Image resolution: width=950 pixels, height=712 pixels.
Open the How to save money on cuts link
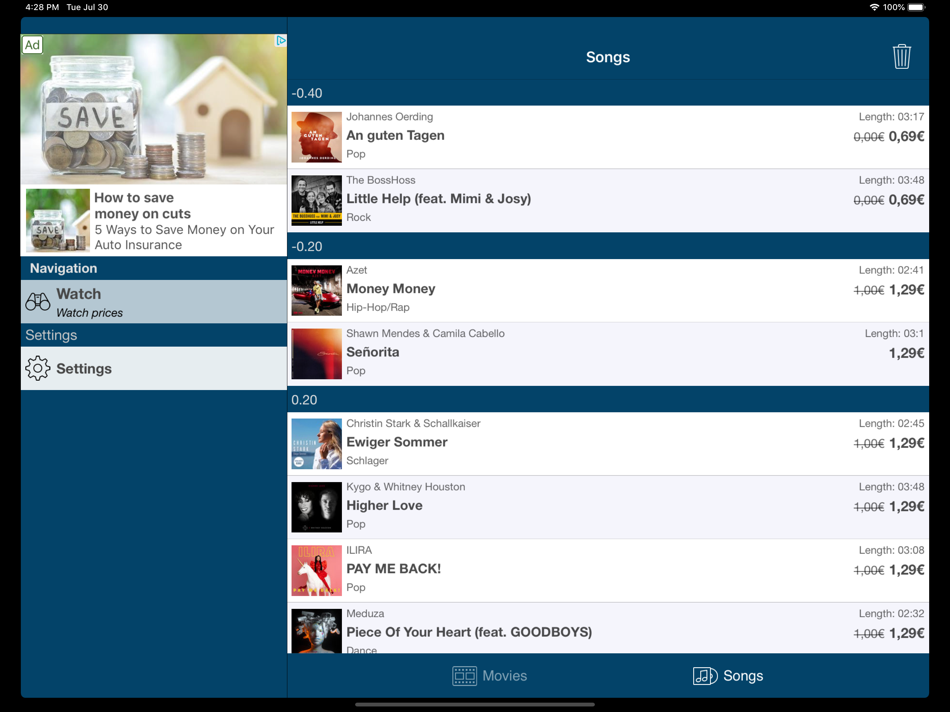point(142,205)
